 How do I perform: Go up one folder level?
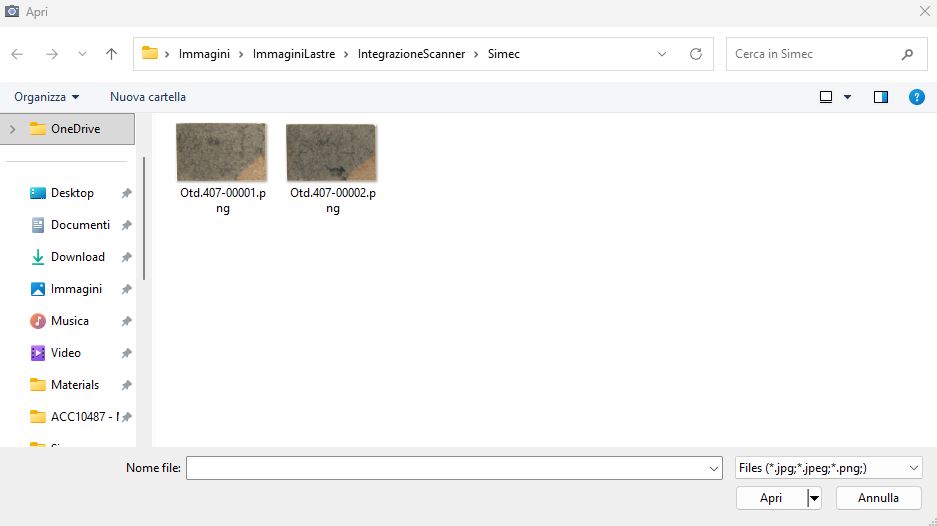point(111,54)
